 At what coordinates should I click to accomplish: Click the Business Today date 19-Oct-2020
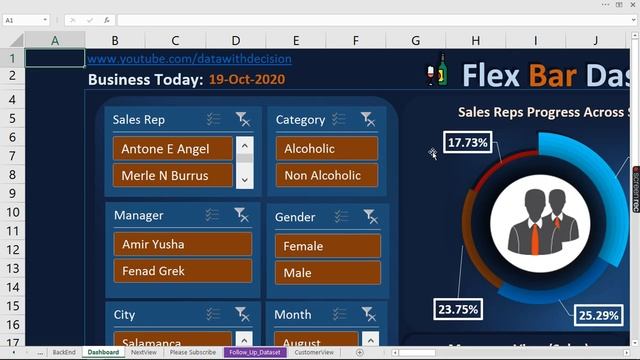pyautogui.click(x=247, y=79)
